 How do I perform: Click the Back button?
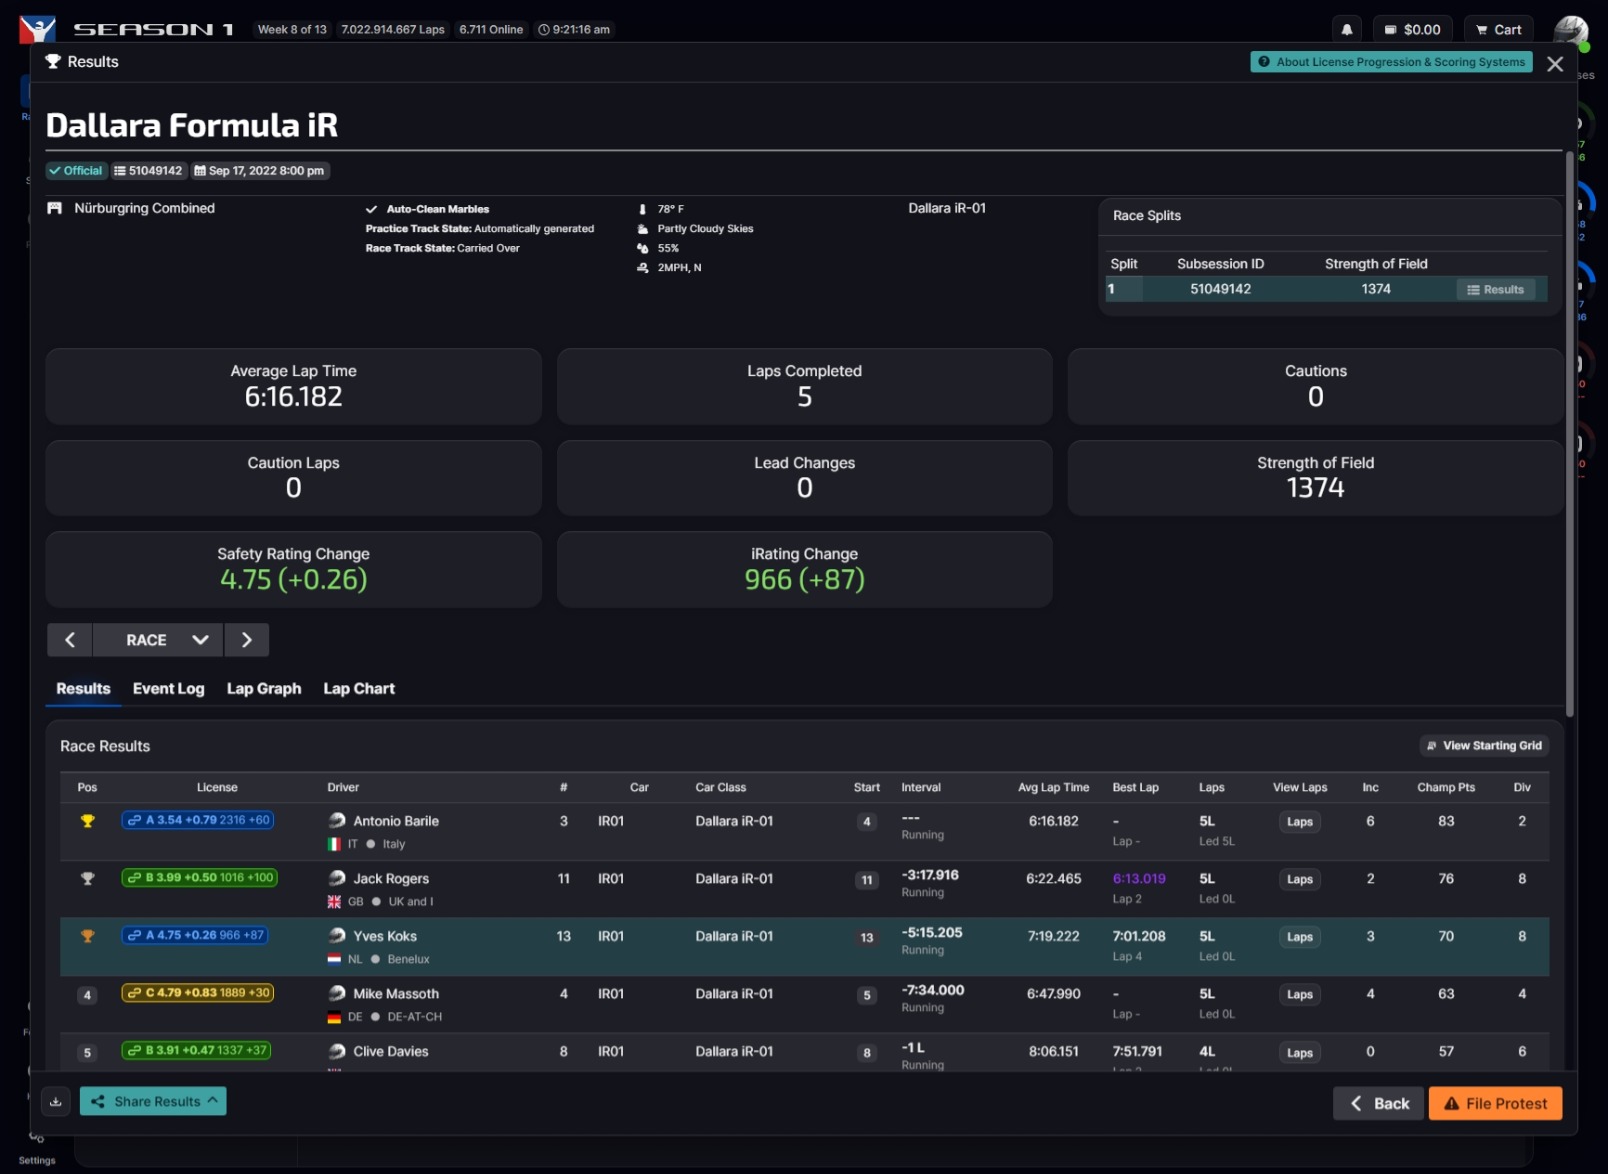(1378, 1104)
